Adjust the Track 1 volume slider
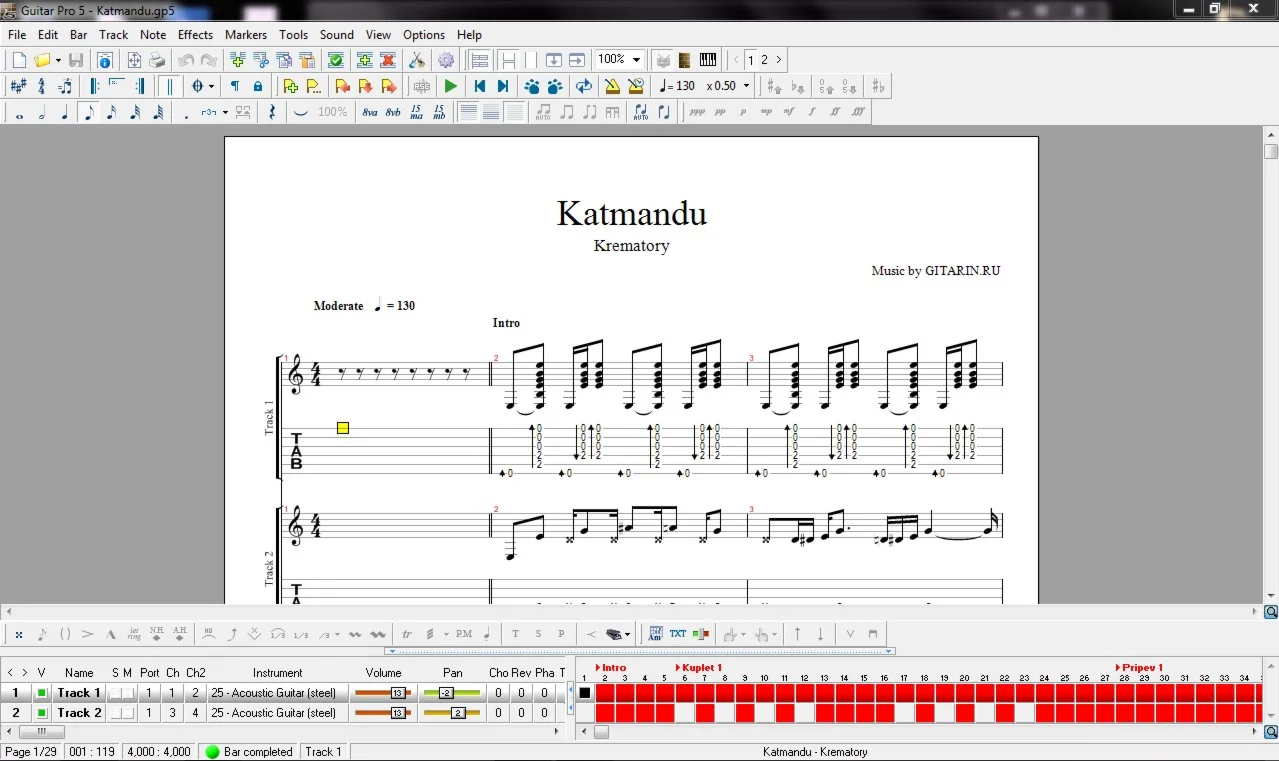 point(397,693)
